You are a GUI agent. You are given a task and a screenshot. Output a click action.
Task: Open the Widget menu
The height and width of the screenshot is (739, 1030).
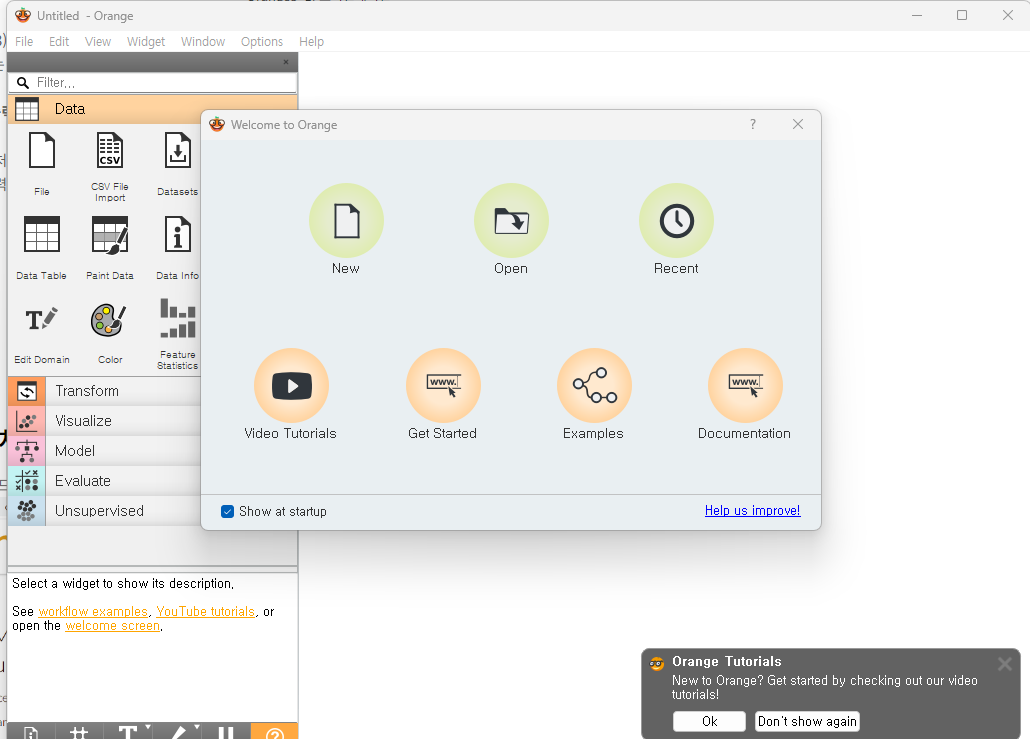[146, 41]
